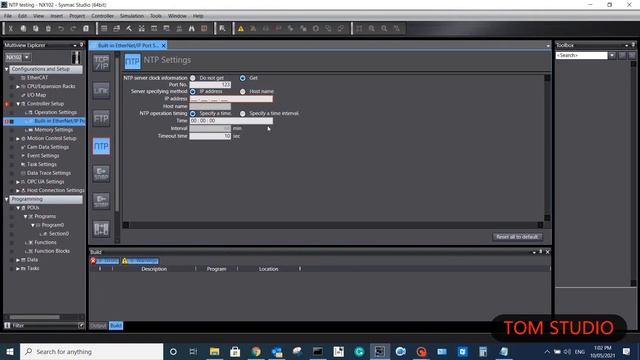The height and width of the screenshot is (360, 640).
Task: Select 'Do not get' NTP clock option
Action: tap(193, 78)
